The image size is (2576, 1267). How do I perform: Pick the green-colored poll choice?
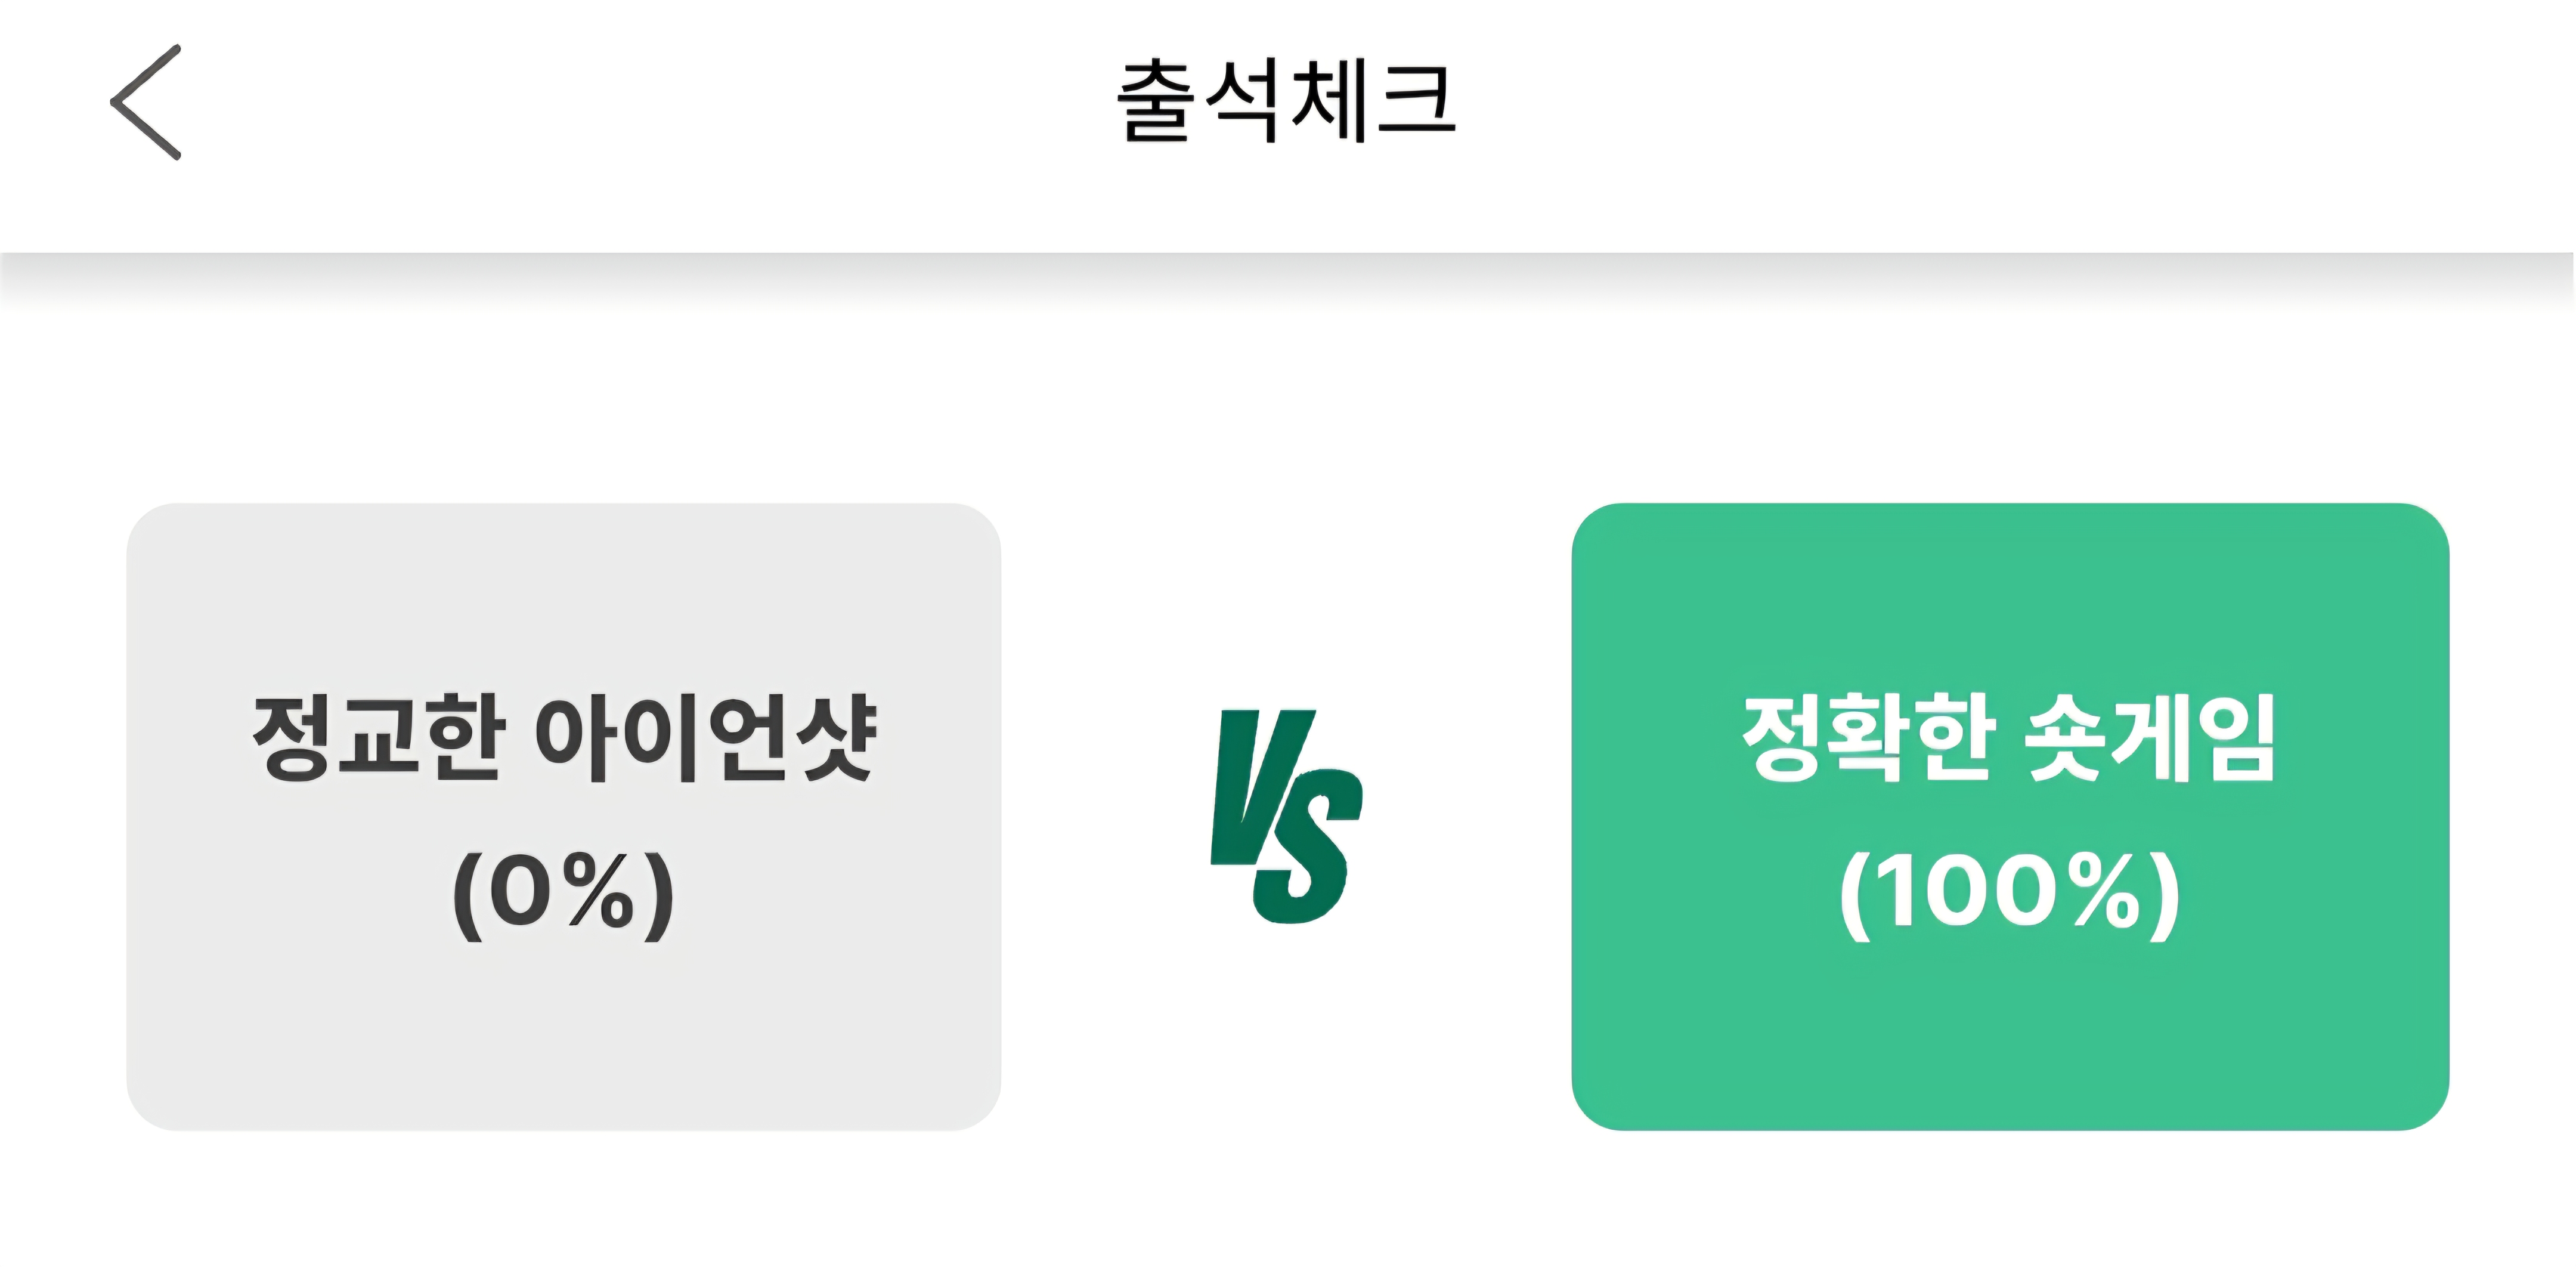(x=2009, y=816)
